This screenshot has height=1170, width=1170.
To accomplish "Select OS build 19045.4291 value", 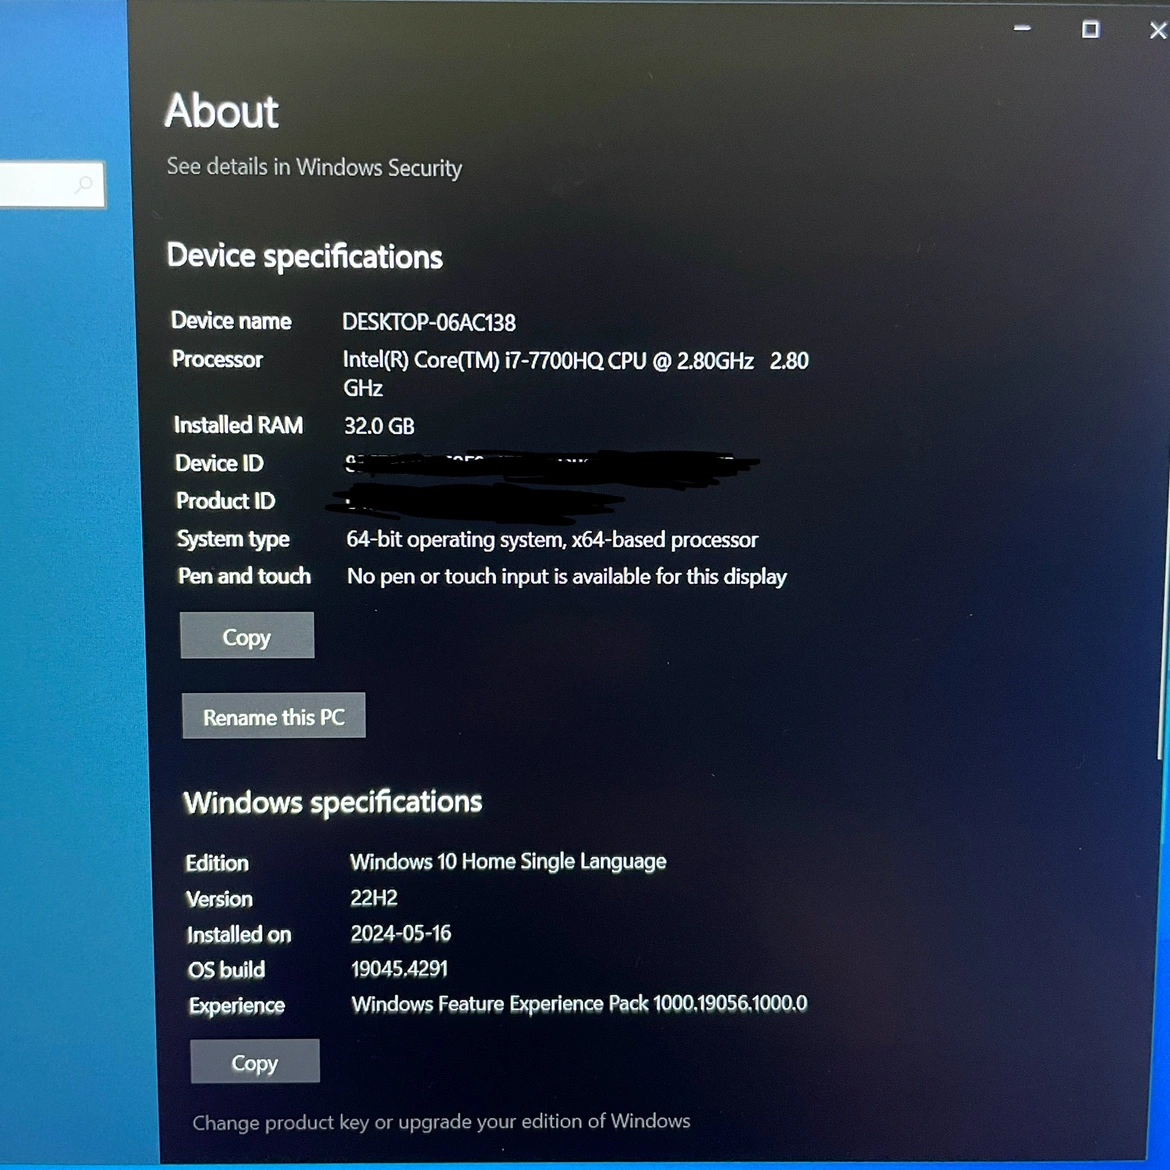I will [x=399, y=969].
